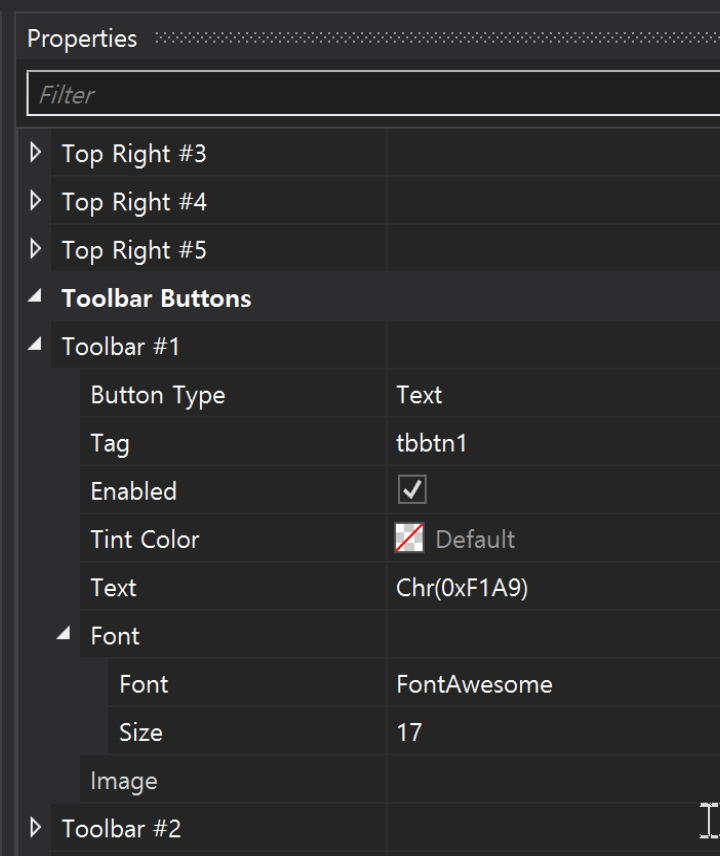Screen dimensions: 720x856
Task: Select the Button Type value Text
Action: pos(419,395)
